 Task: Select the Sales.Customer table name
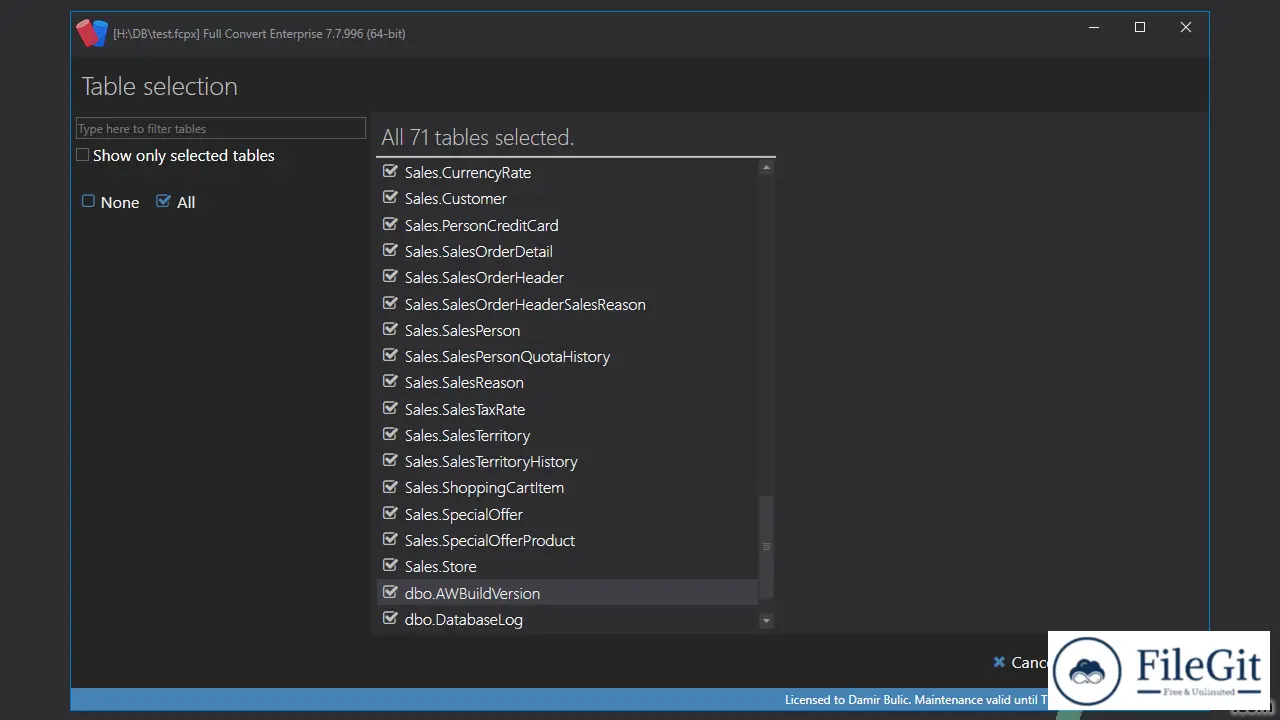click(x=455, y=198)
